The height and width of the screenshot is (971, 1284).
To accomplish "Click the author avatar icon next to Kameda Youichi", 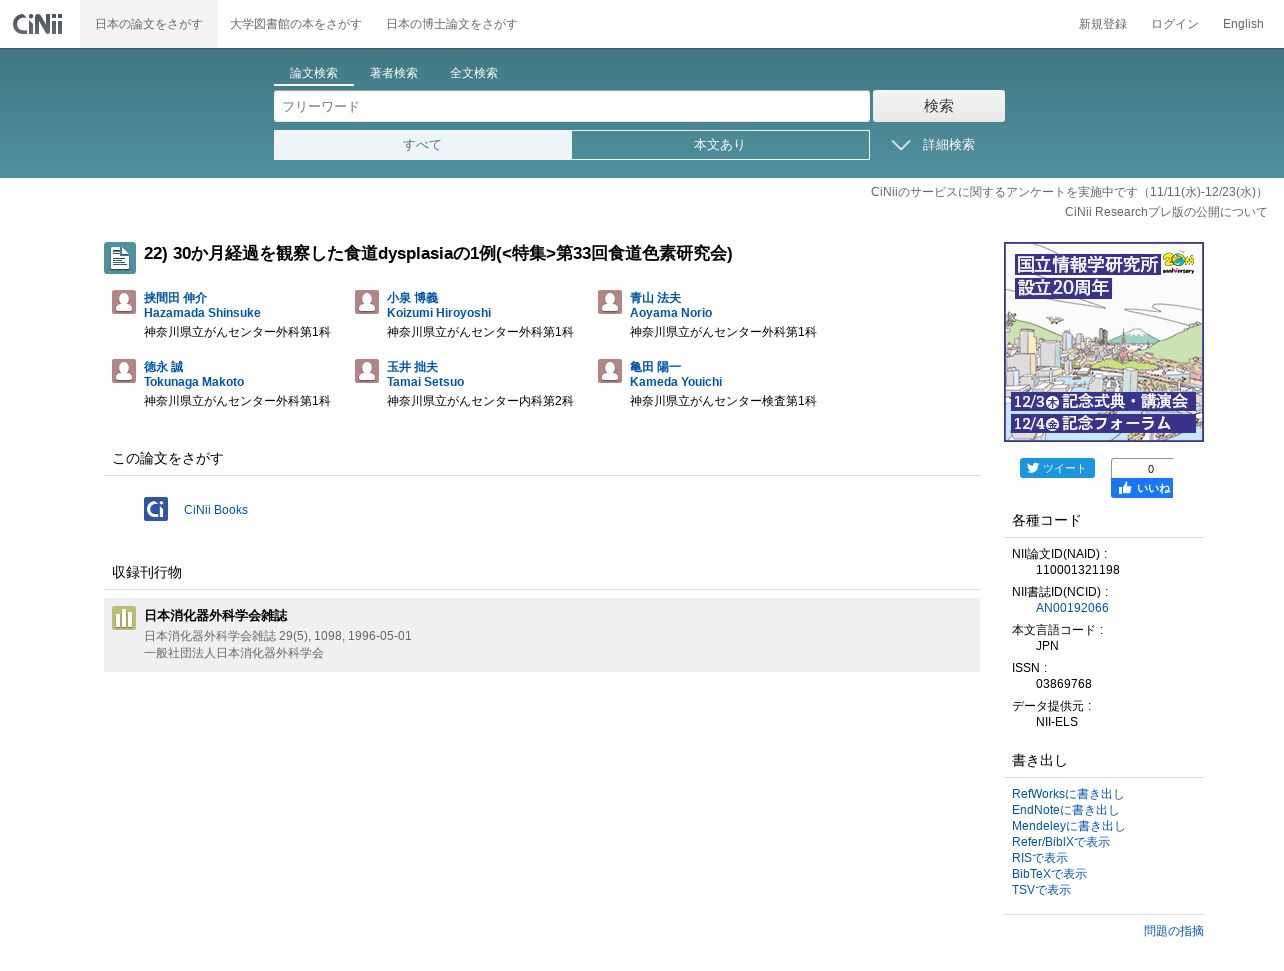I will pos(610,371).
